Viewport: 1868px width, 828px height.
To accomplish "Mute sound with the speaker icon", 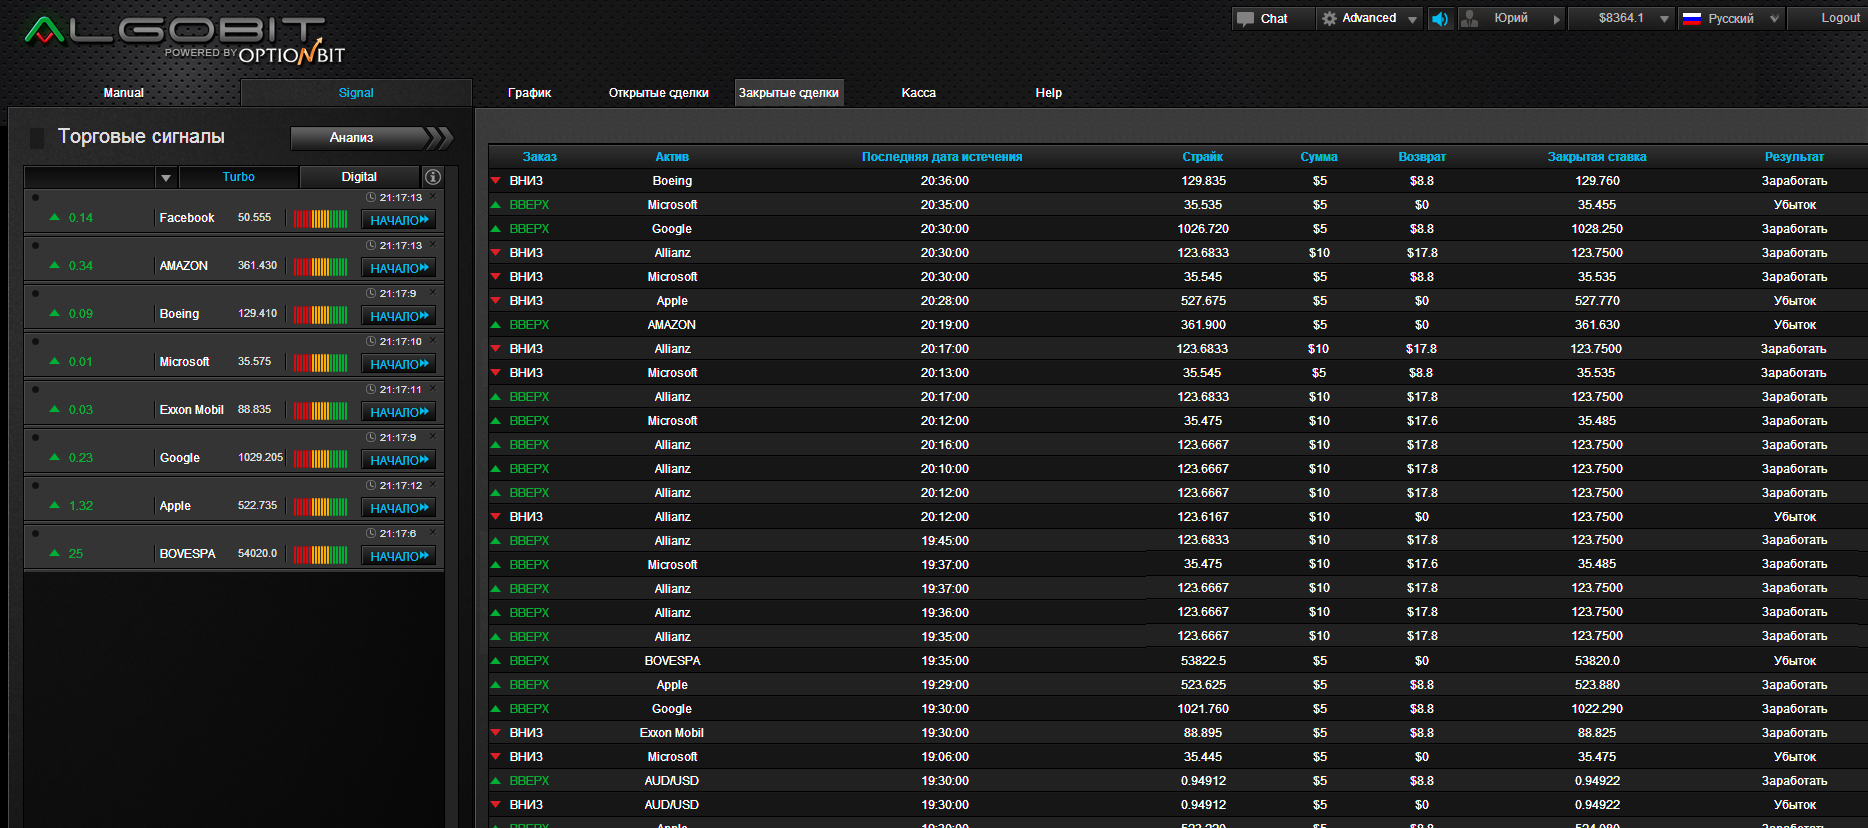I will point(1440,19).
